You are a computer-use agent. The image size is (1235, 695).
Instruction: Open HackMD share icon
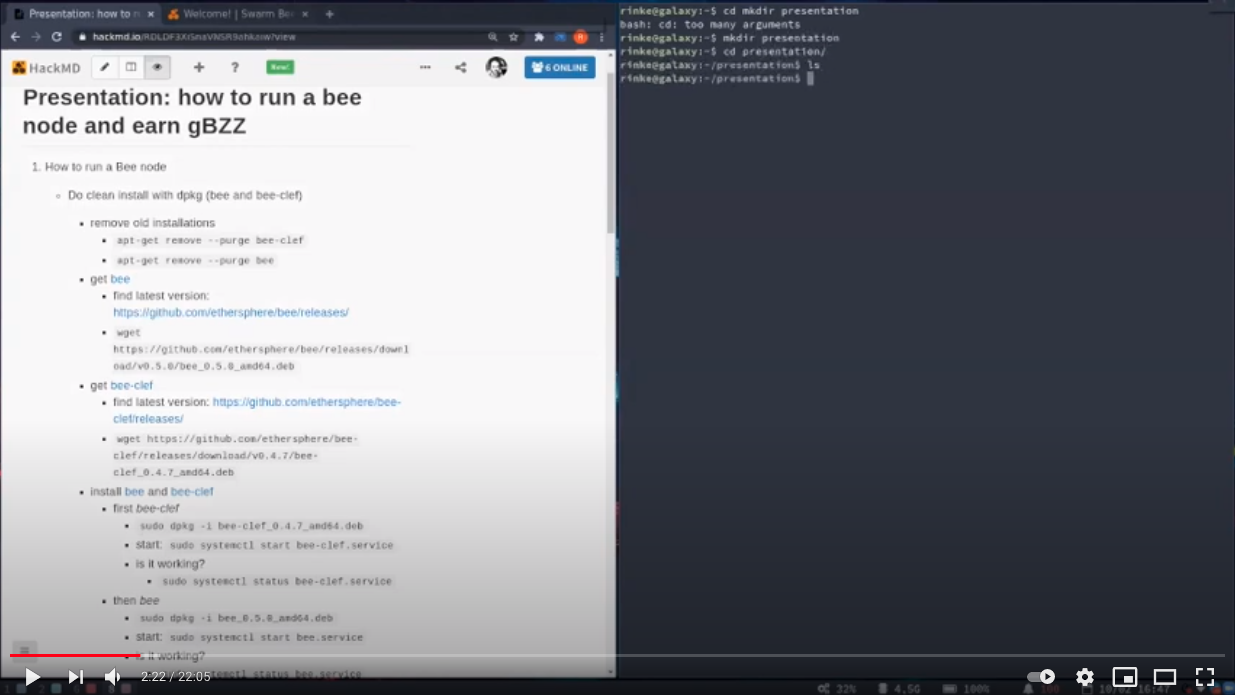tap(460, 67)
